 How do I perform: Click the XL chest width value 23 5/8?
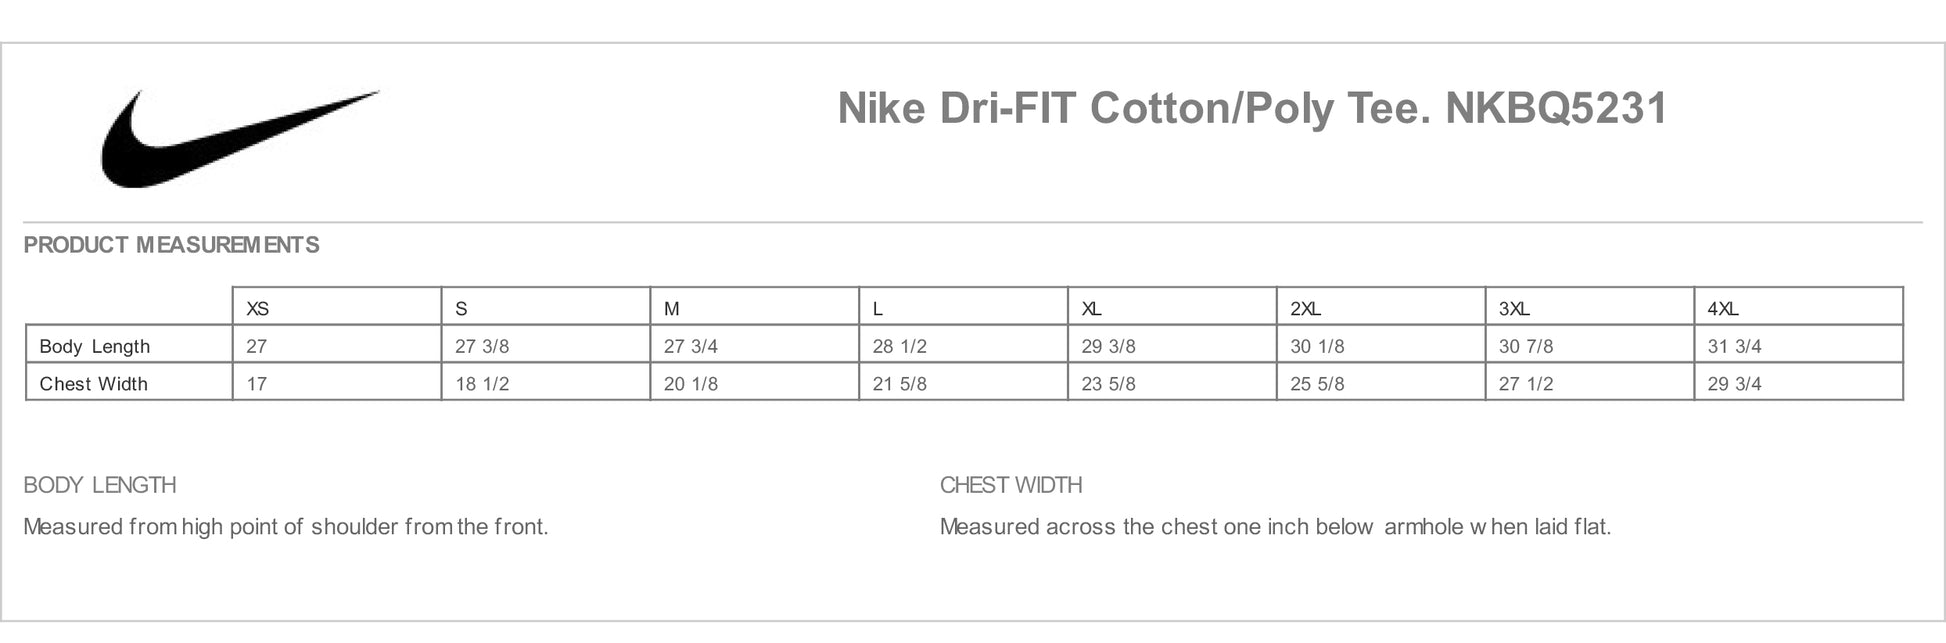1108,384
